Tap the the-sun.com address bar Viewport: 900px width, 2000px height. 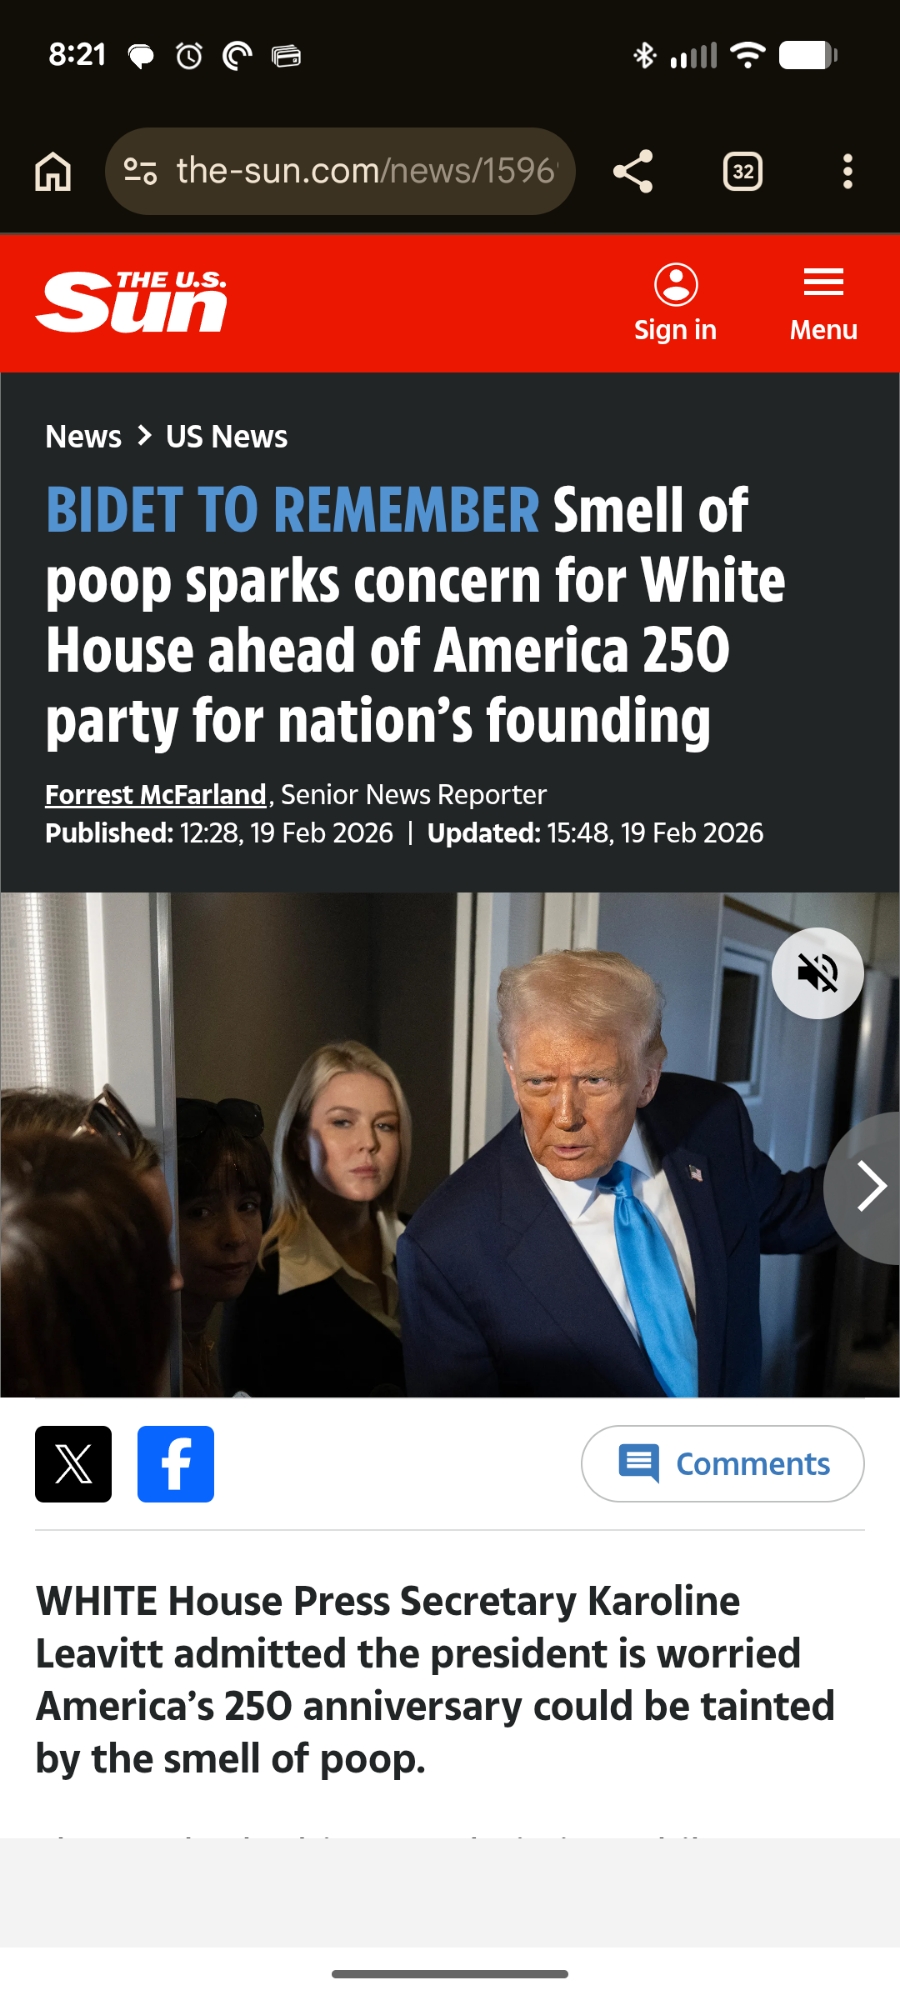[340, 171]
